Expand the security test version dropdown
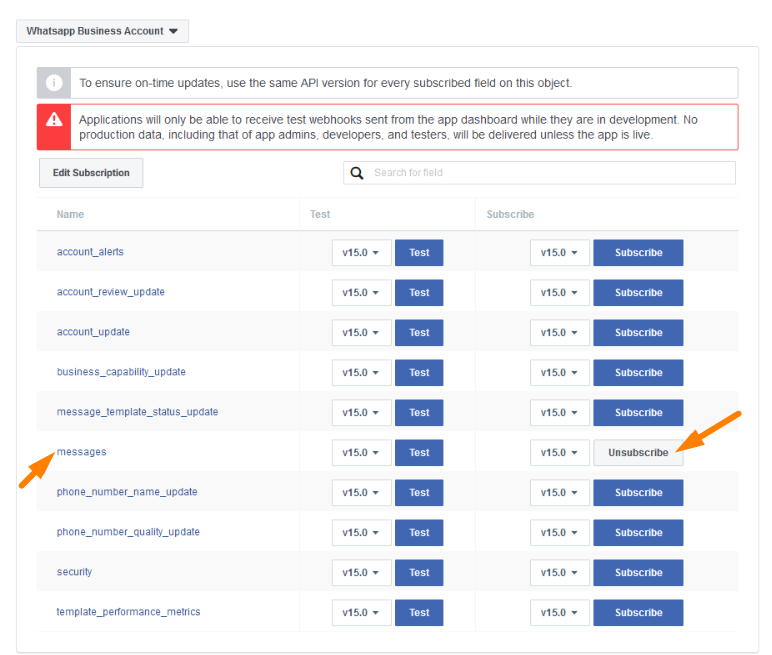Screen dimensions: 772x655 [x=361, y=573]
